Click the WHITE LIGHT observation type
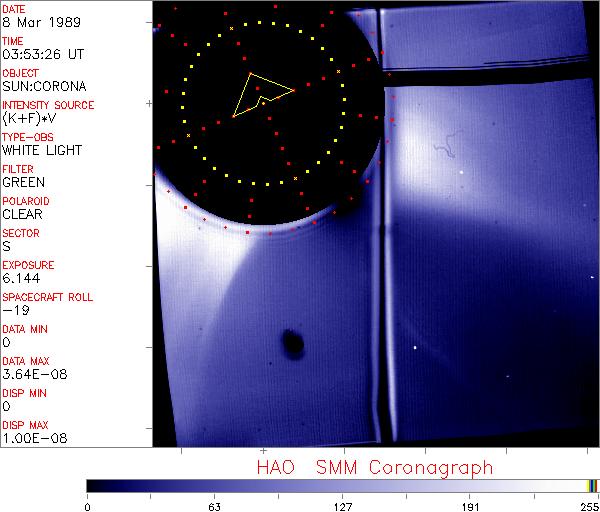600x512 pixels. point(42,150)
